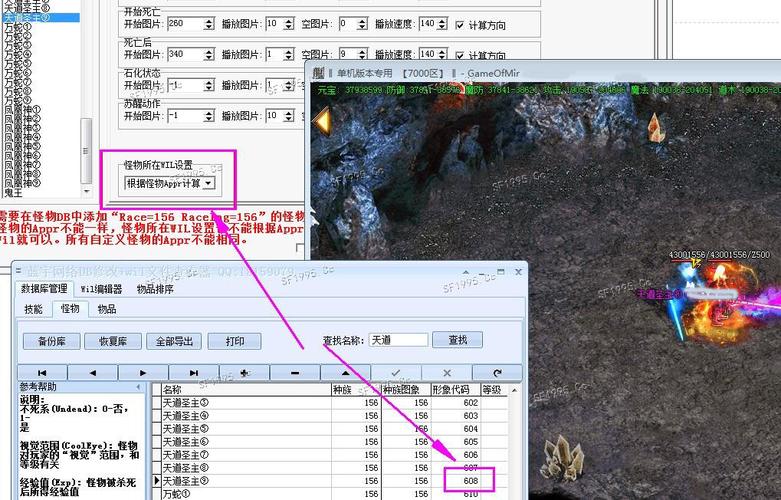Image resolution: width=781 pixels, height=500 pixels.
Task: Click the 形象代码 cell showing 608
Action: point(455,481)
